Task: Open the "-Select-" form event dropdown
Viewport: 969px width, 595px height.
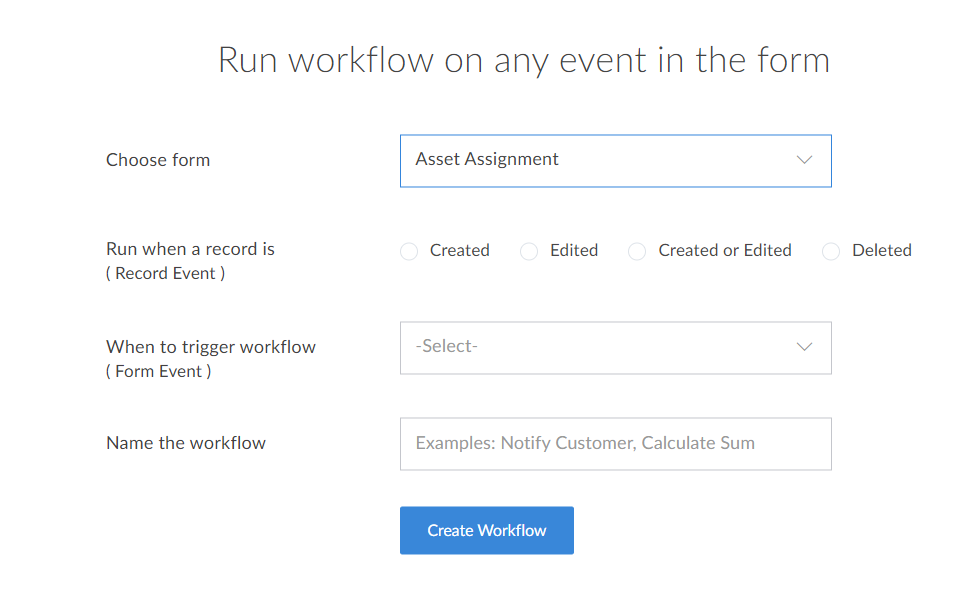Action: click(615, 347)
